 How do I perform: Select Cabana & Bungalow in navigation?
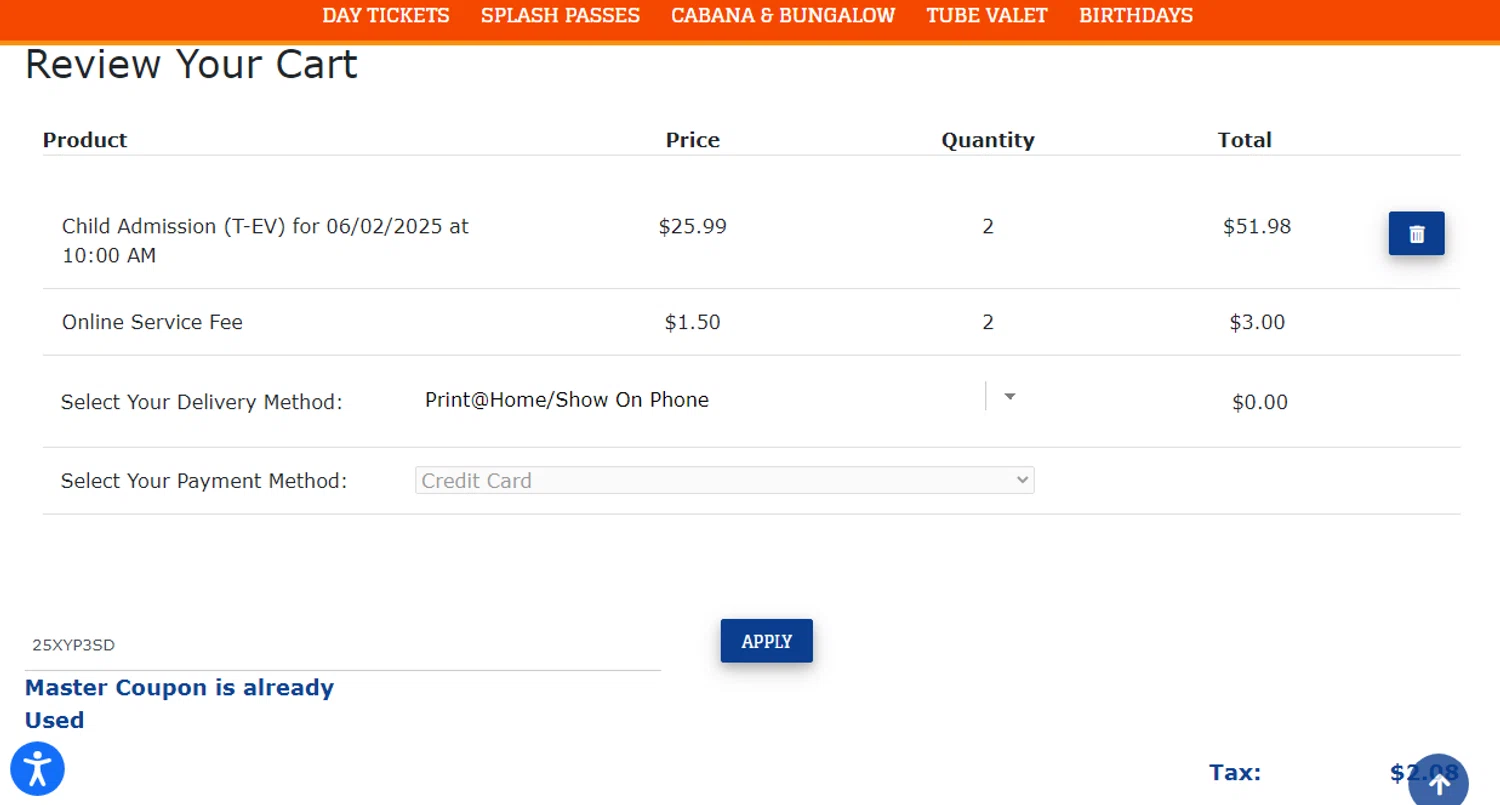pos(783,16)
